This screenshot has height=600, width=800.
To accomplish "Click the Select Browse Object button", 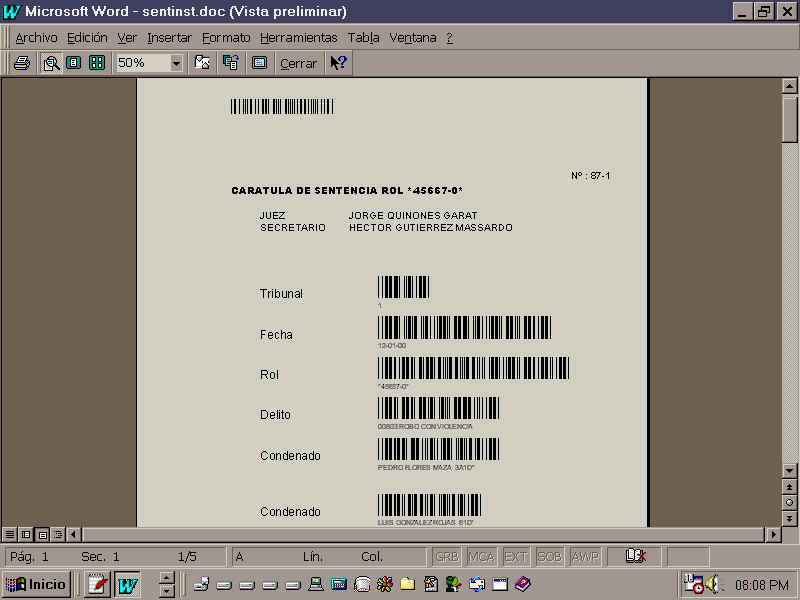I will point(789,502).
